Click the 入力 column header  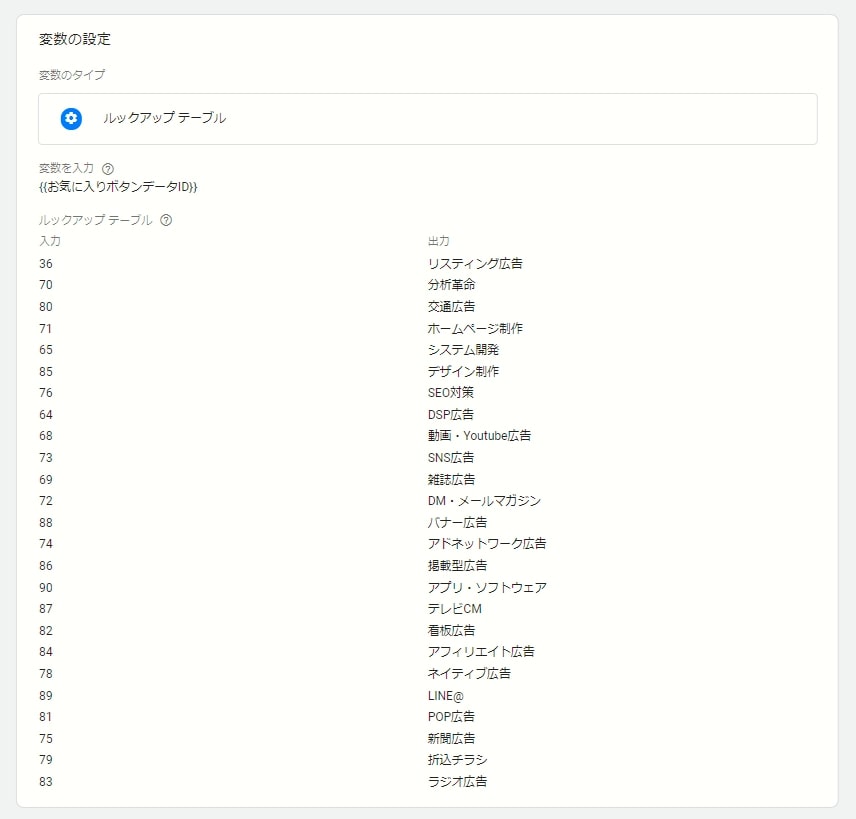(50, 241)
